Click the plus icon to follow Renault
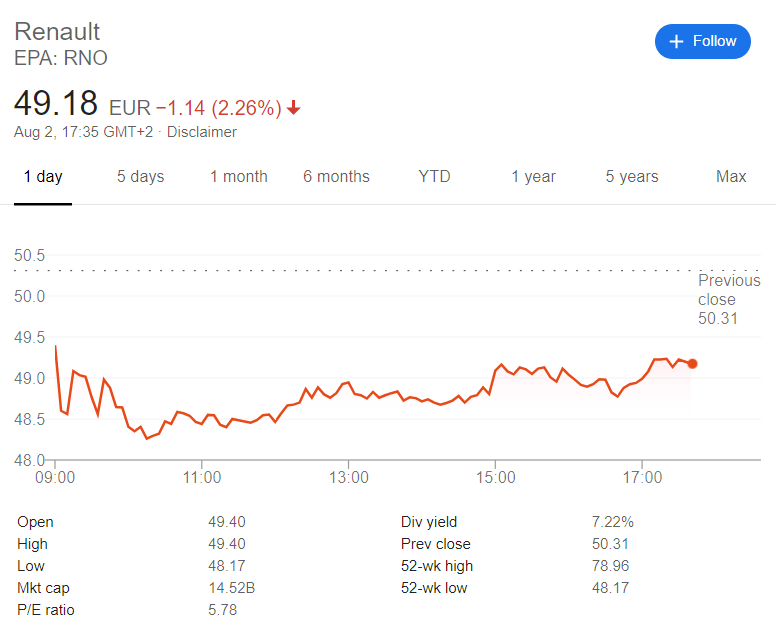The height and width of the screenshot is (632, 776). point(676,41)
